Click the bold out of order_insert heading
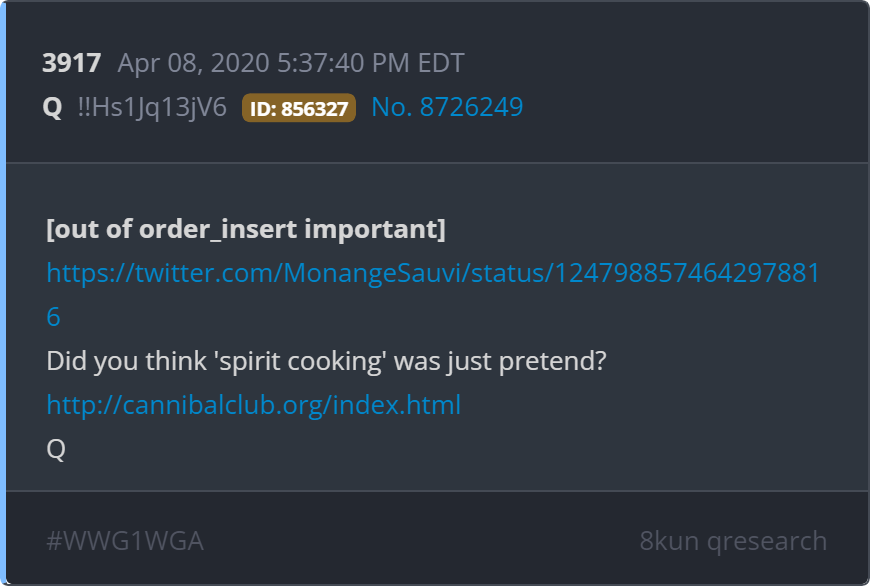Screen dimensions: 870x586 245,229
